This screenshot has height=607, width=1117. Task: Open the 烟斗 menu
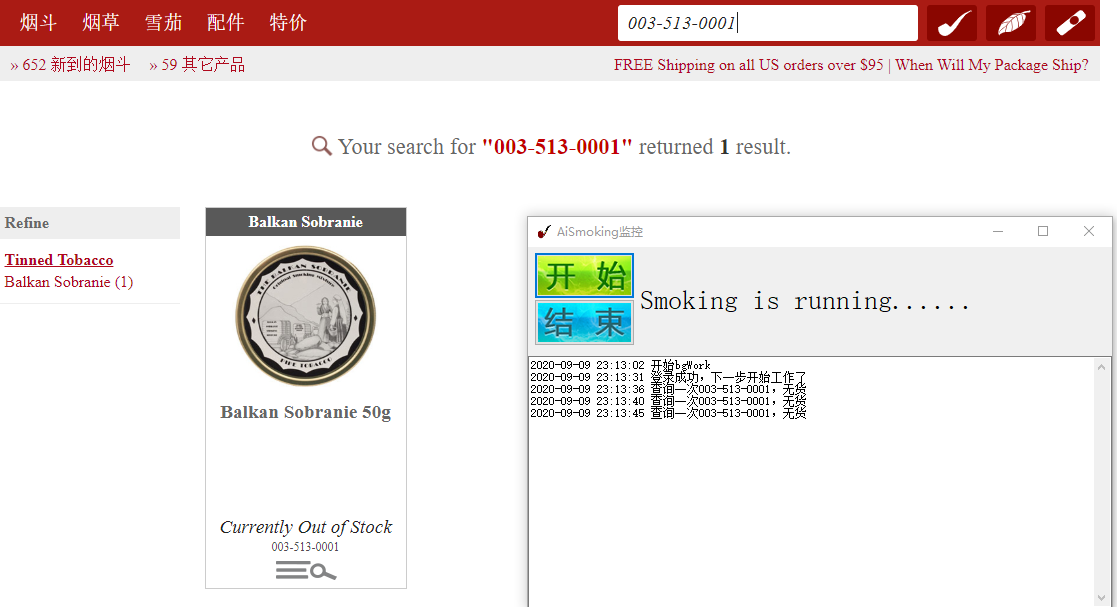[38, 23]
